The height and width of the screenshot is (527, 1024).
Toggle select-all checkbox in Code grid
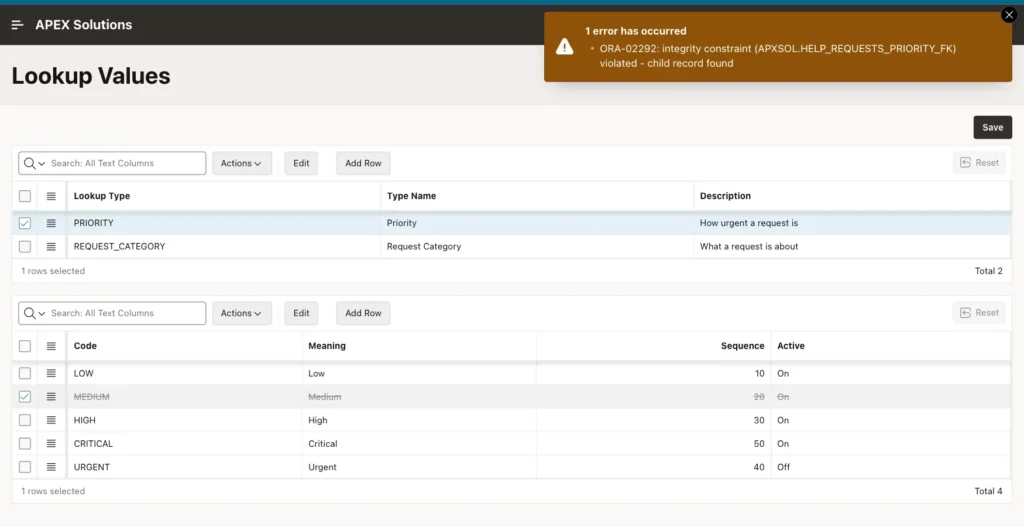25,346
